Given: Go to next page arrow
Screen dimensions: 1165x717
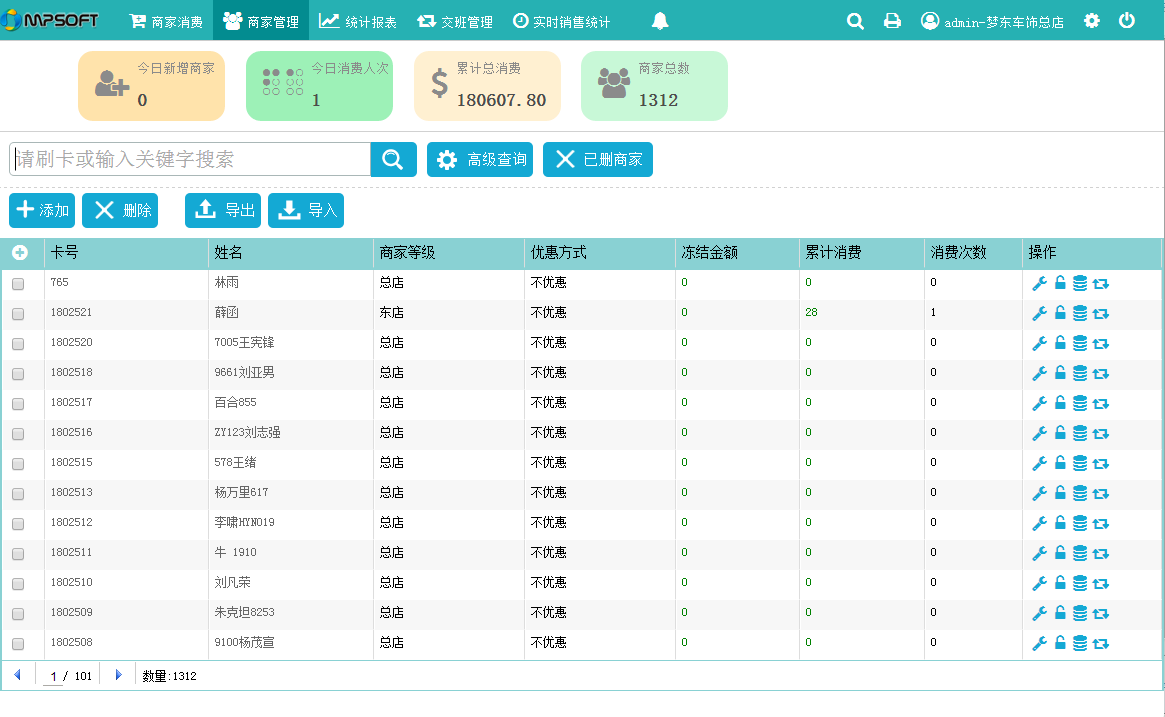Looking at the screenshot, I should coord(119,675).
